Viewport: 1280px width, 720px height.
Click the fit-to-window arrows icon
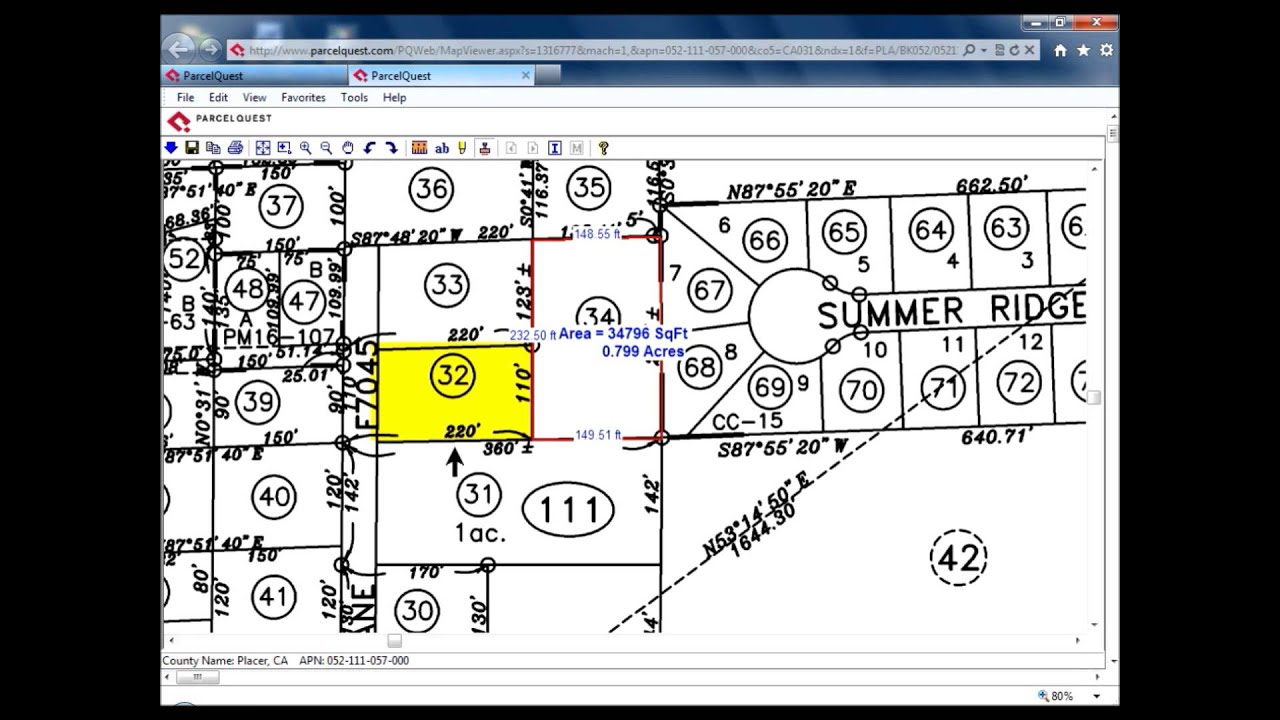(263, 148)
